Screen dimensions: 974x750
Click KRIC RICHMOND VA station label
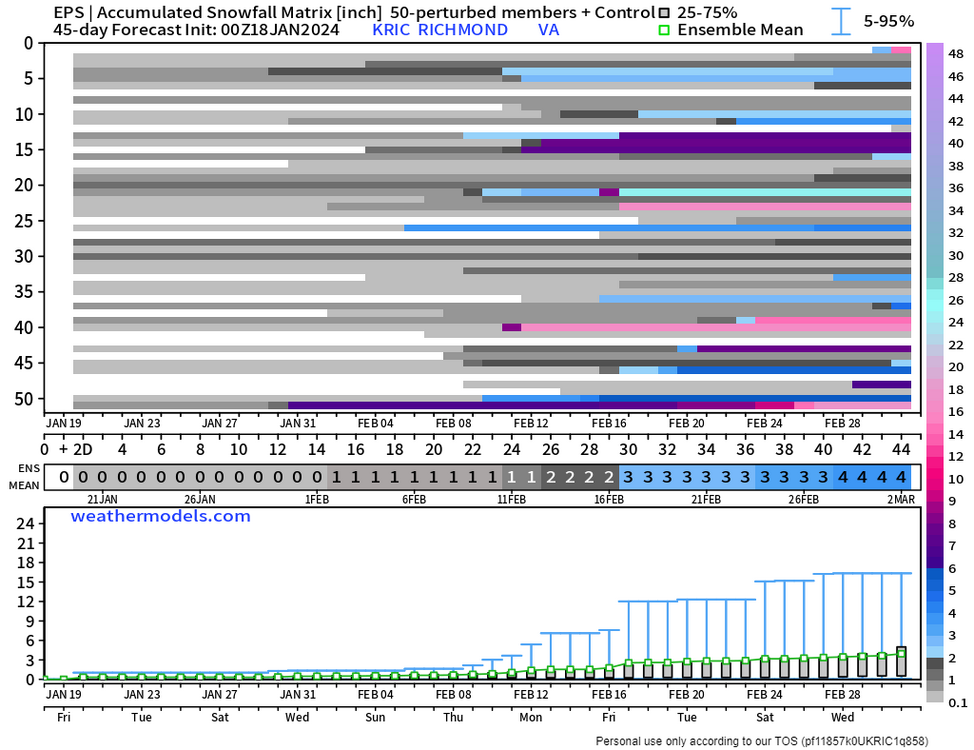[x=465, y=29]
